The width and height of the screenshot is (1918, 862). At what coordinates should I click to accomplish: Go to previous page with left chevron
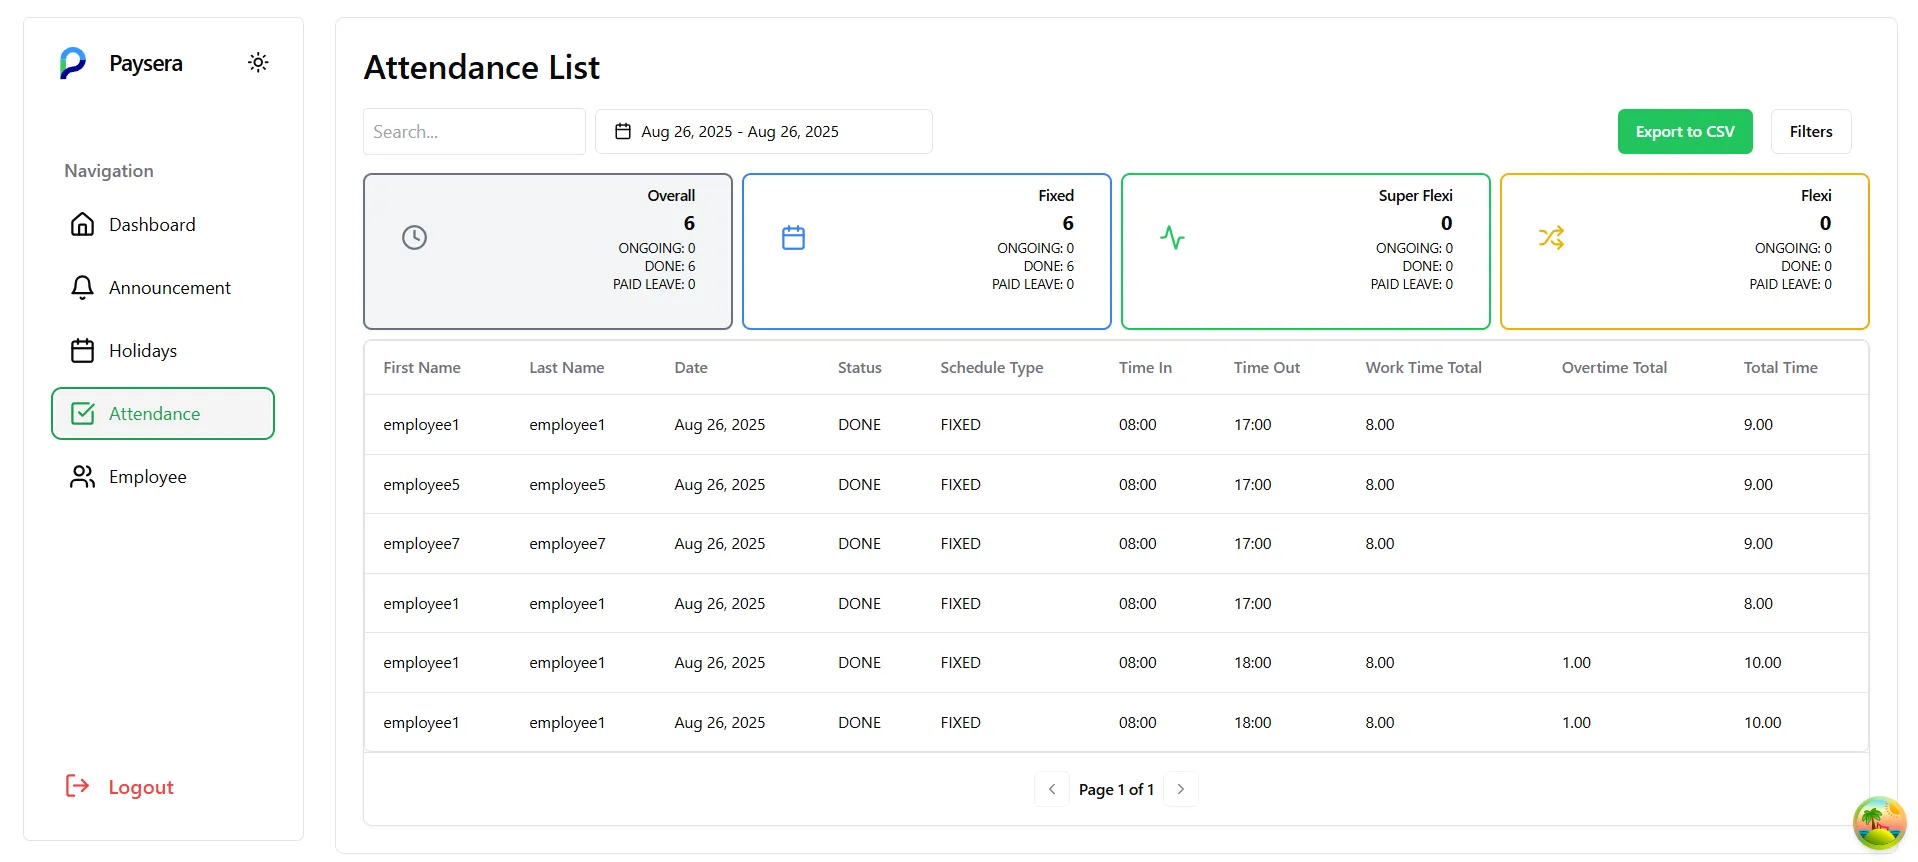coord(1052,789)
